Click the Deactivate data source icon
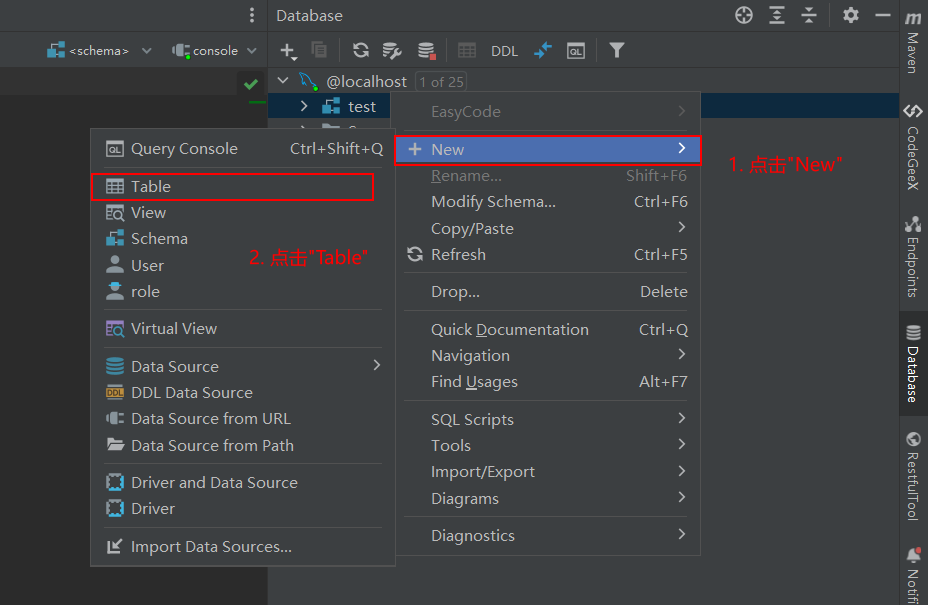928x605 pixels. click(427, 51)
